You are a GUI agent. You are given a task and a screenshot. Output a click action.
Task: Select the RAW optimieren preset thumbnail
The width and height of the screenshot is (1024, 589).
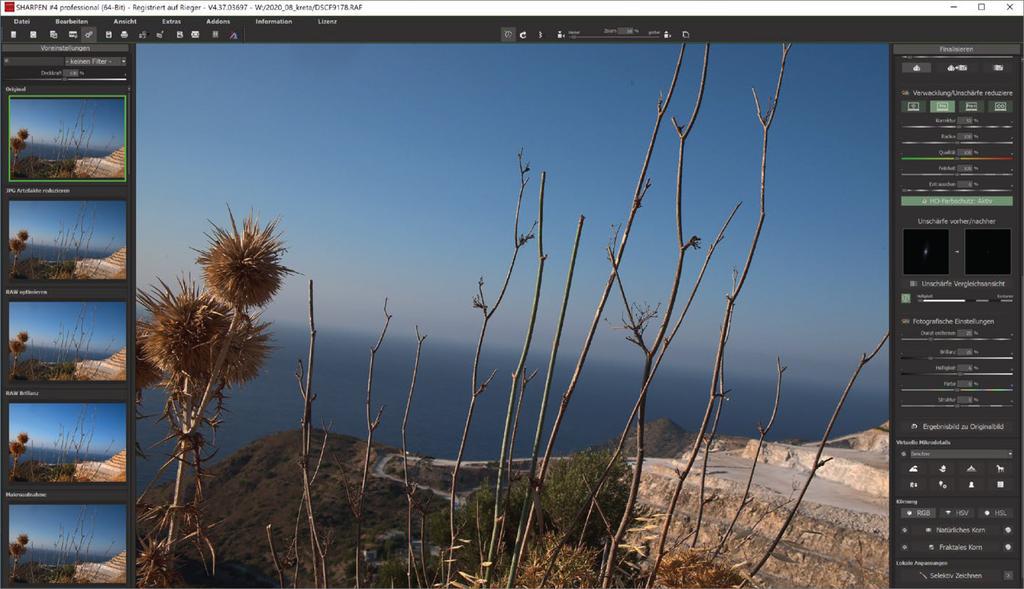[x=67, y=341]
